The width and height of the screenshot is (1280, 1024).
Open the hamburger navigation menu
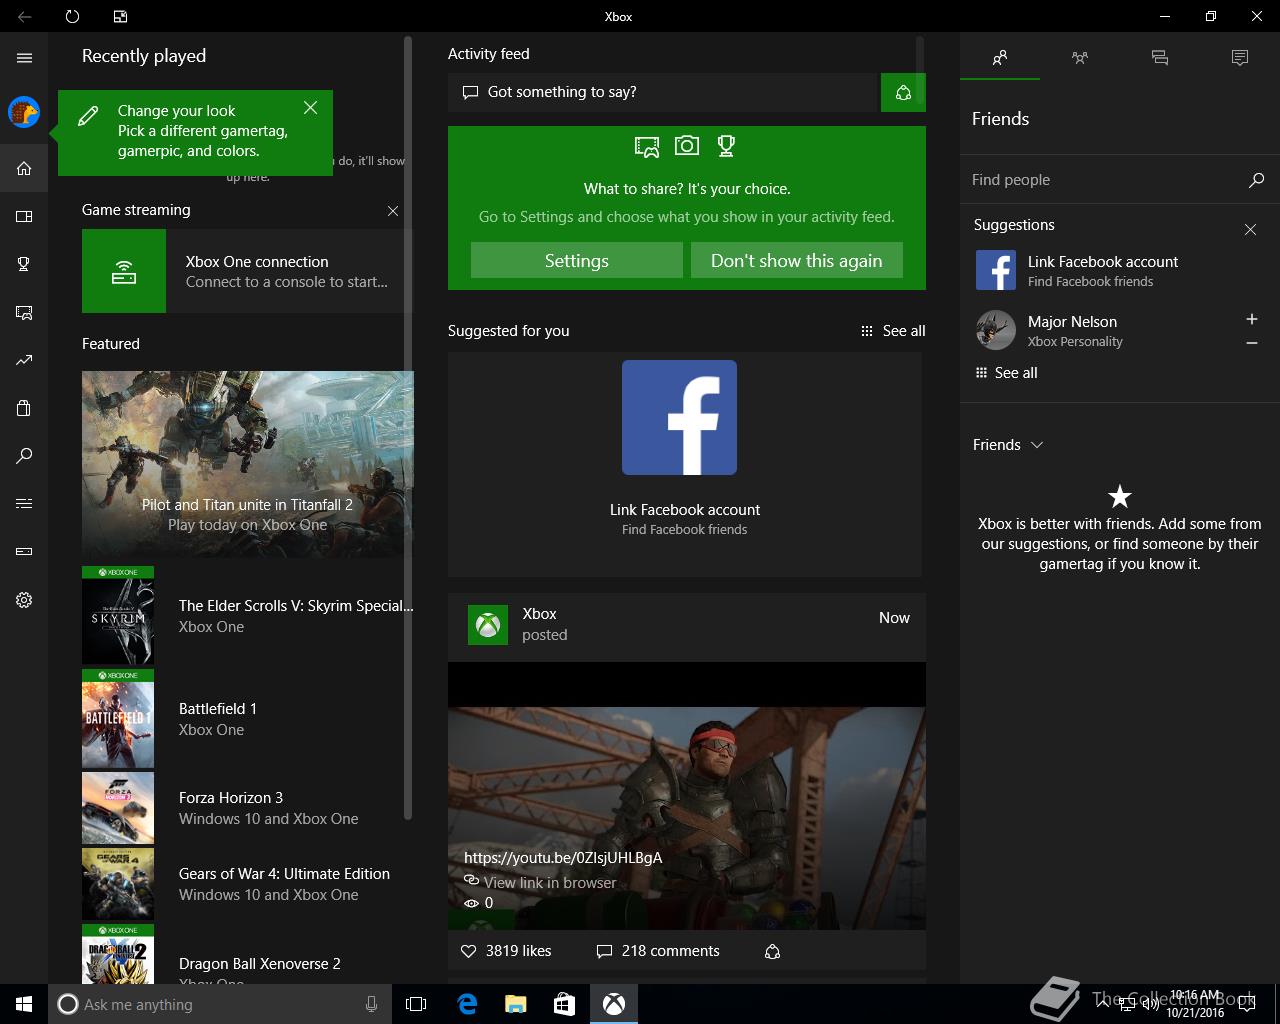click(24, 58)
